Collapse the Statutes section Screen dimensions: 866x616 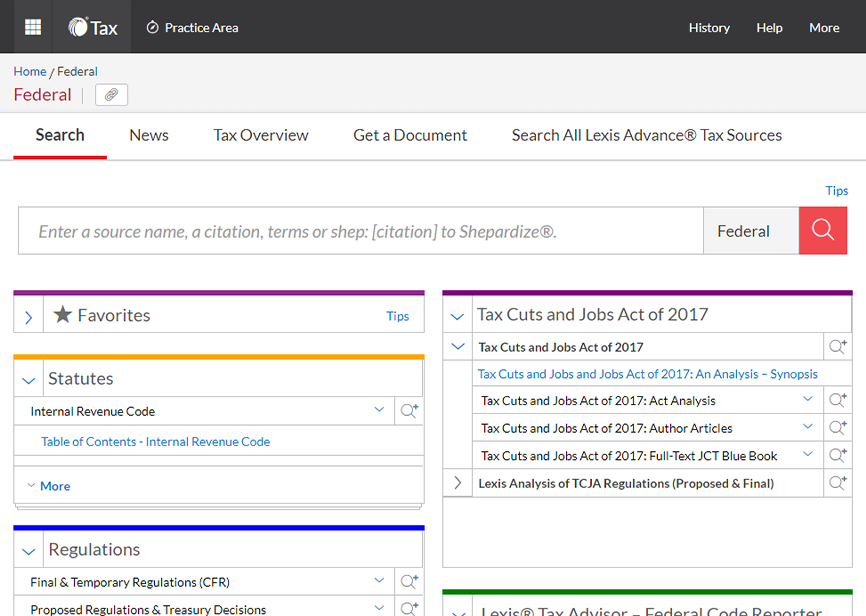tap(29, 380)
